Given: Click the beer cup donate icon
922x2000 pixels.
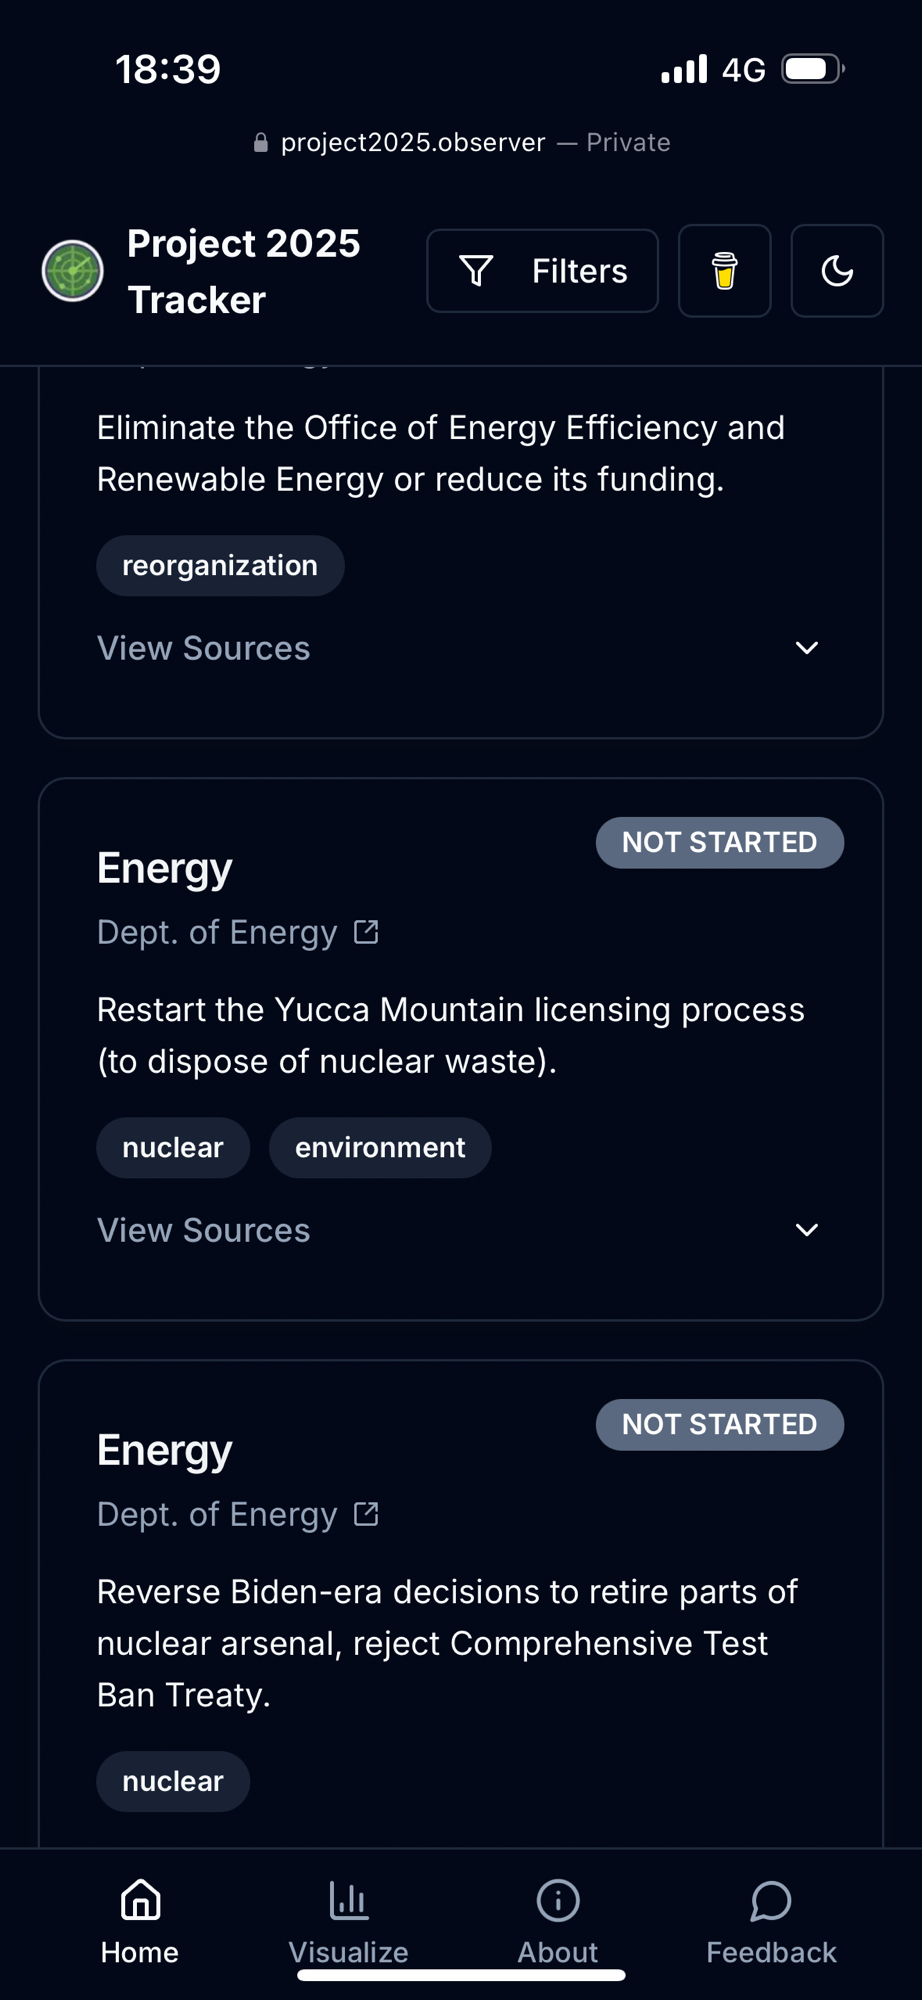Looking at the screenshot, I should pos(724,271).
